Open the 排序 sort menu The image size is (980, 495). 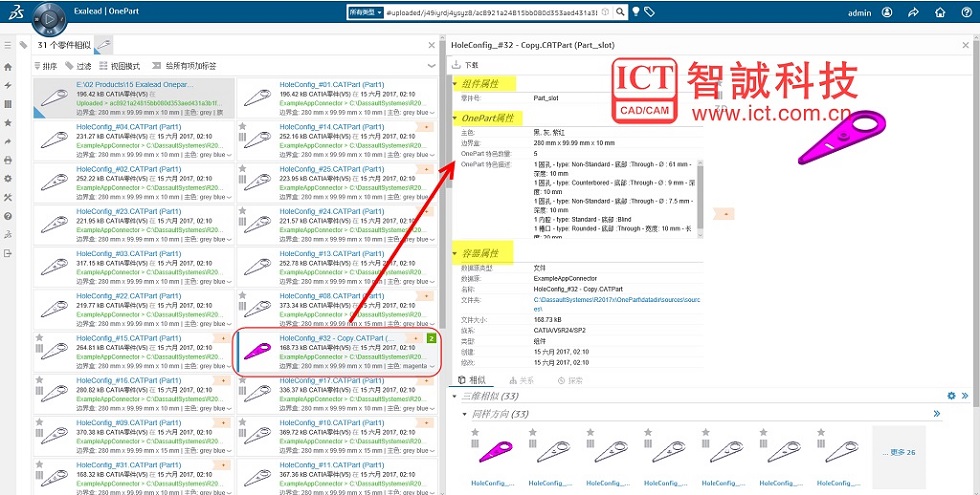click(46, 66)
